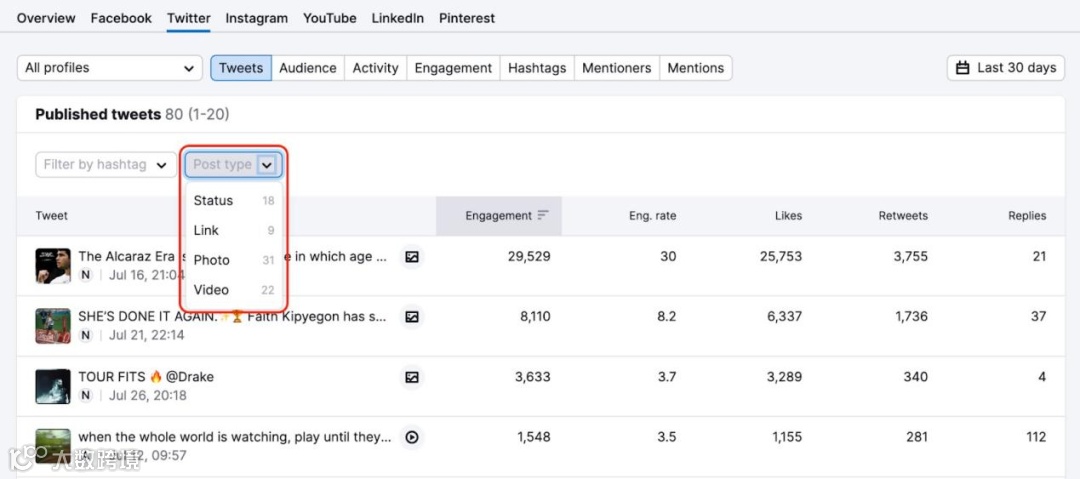Select Status in the post type list

point(213,201)
